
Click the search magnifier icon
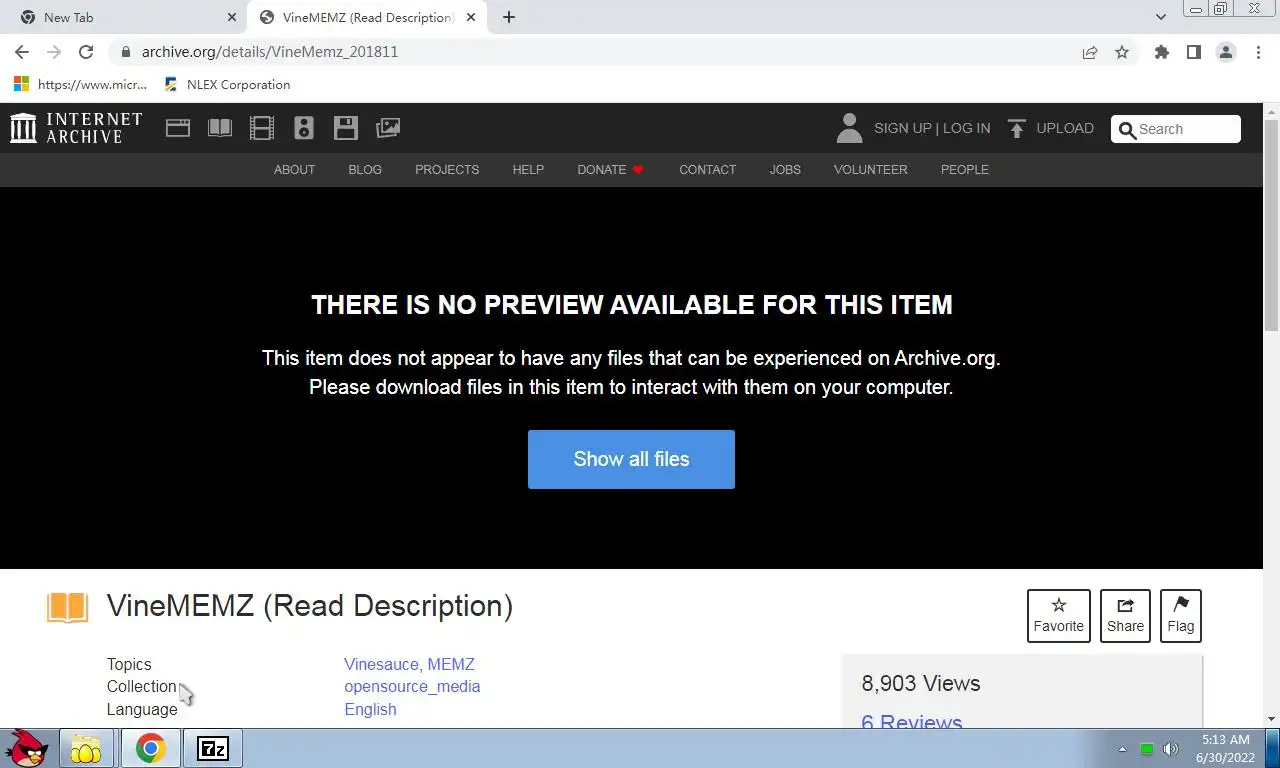(1127, 129)
